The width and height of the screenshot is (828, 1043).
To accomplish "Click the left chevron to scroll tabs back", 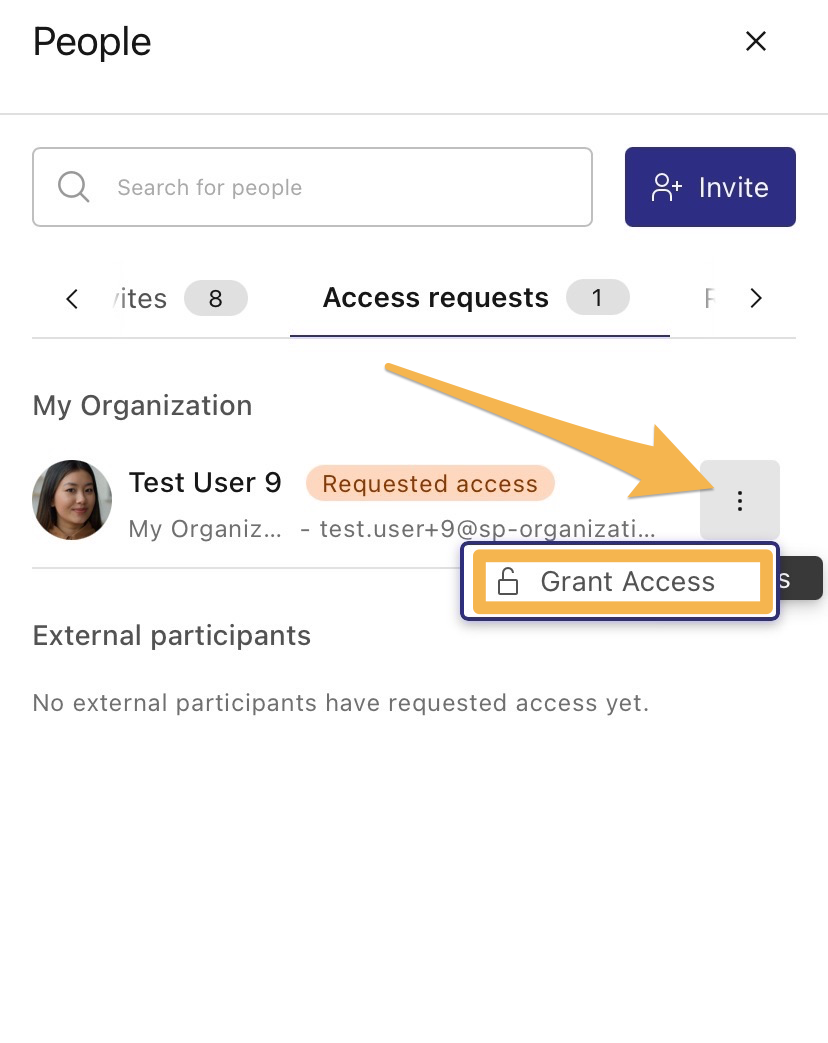I will click(71, 297).
